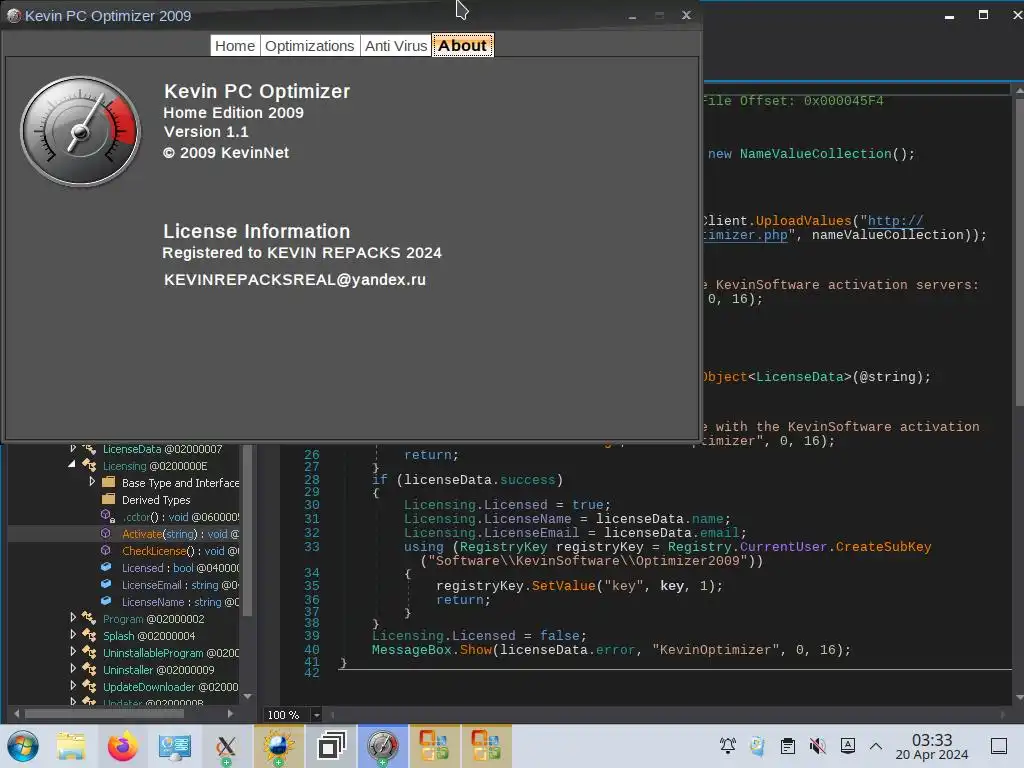Click the CreateSubKey method reference in code

coord(884,547)
